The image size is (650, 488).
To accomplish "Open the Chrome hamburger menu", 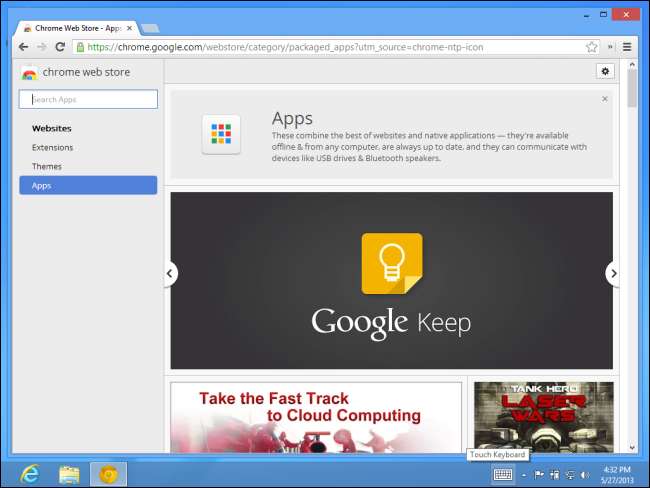I will [x=627, y=46].
